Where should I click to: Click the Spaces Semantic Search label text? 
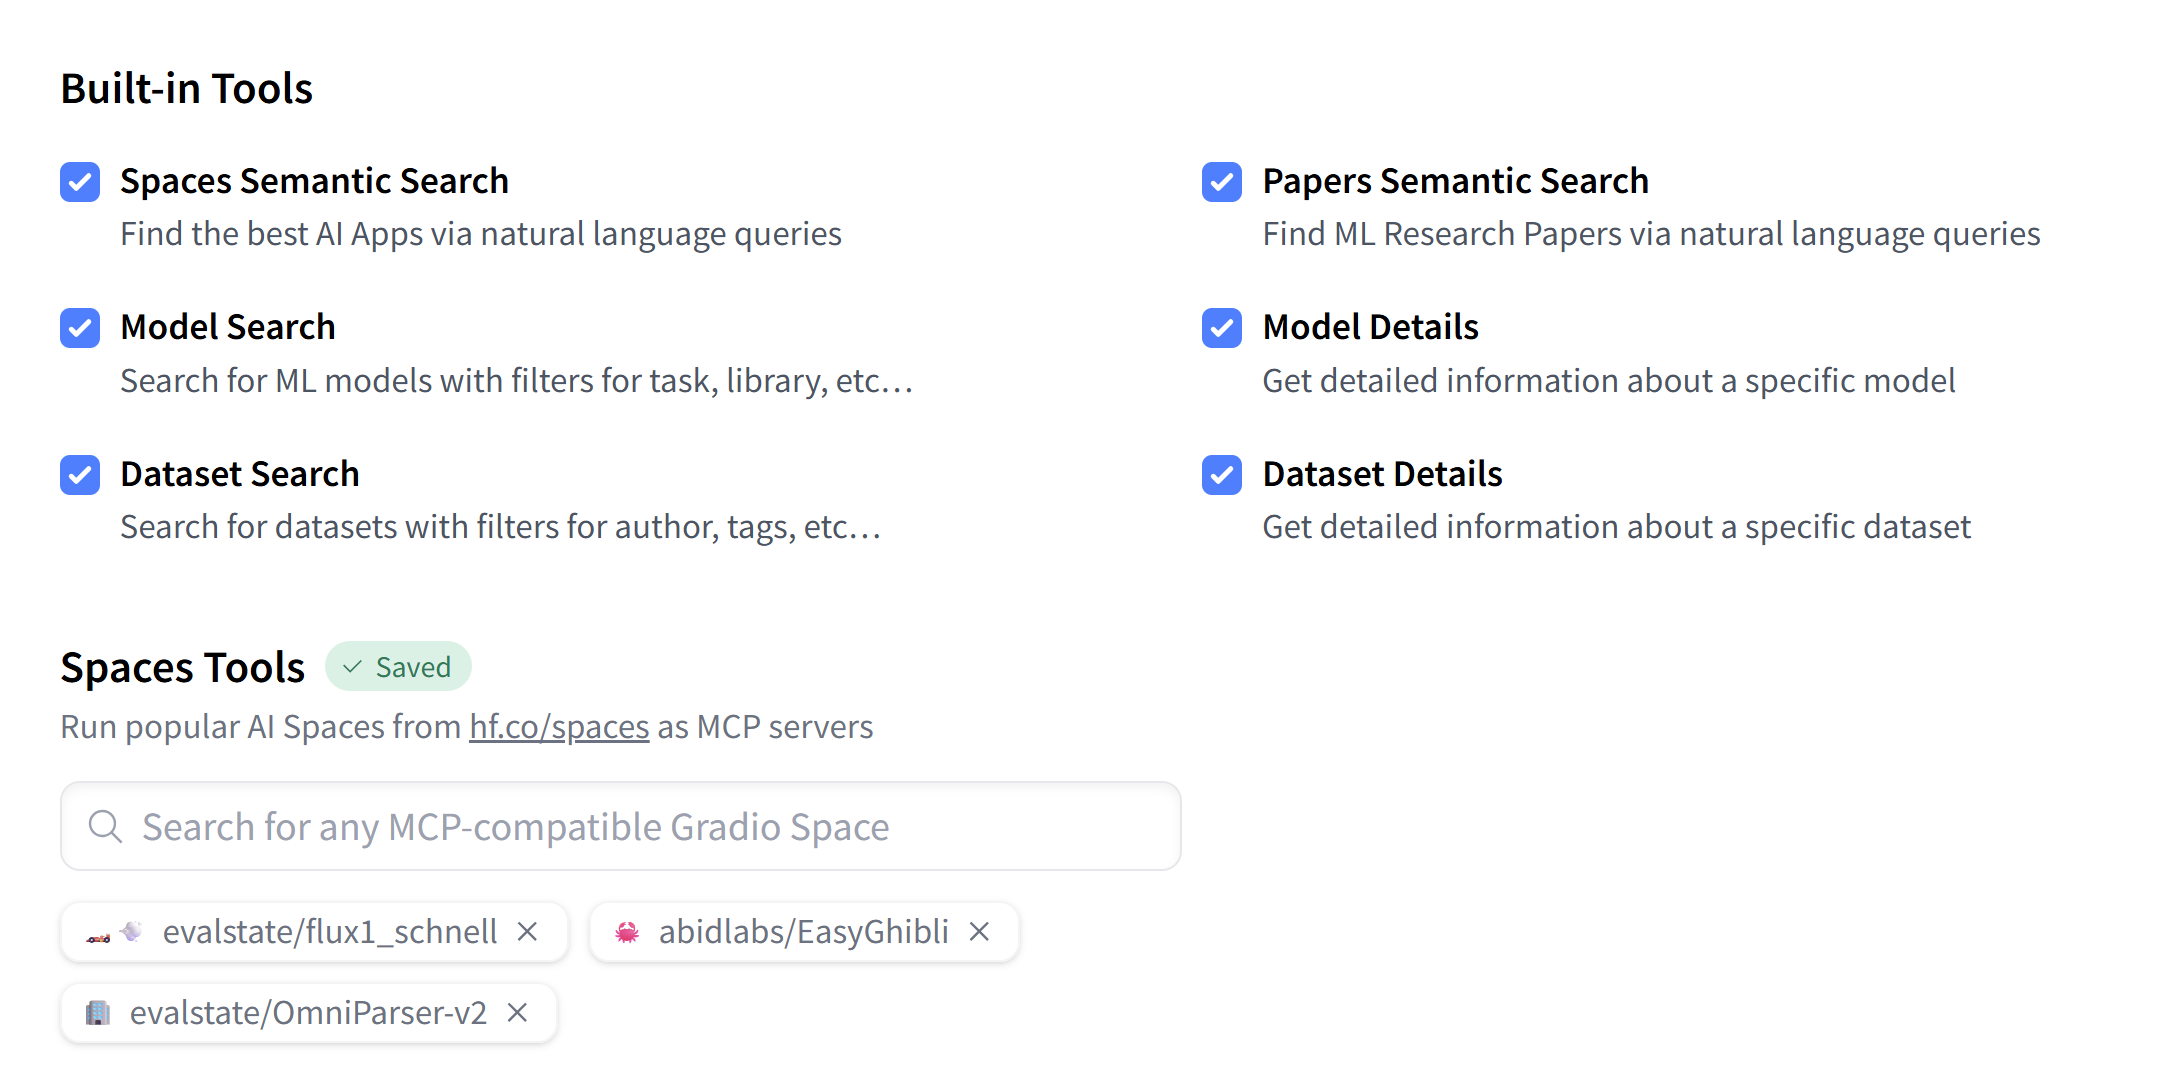click(314, 182)
